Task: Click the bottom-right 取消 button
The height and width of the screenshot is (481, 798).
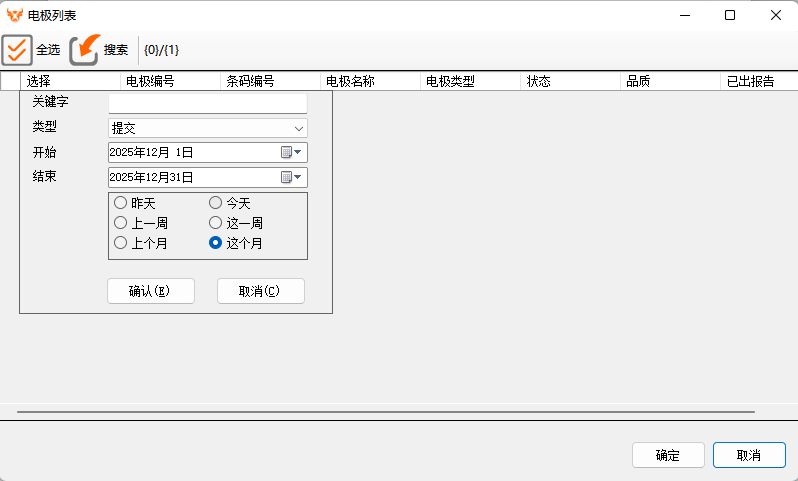Action: click(x=749, y=455)
